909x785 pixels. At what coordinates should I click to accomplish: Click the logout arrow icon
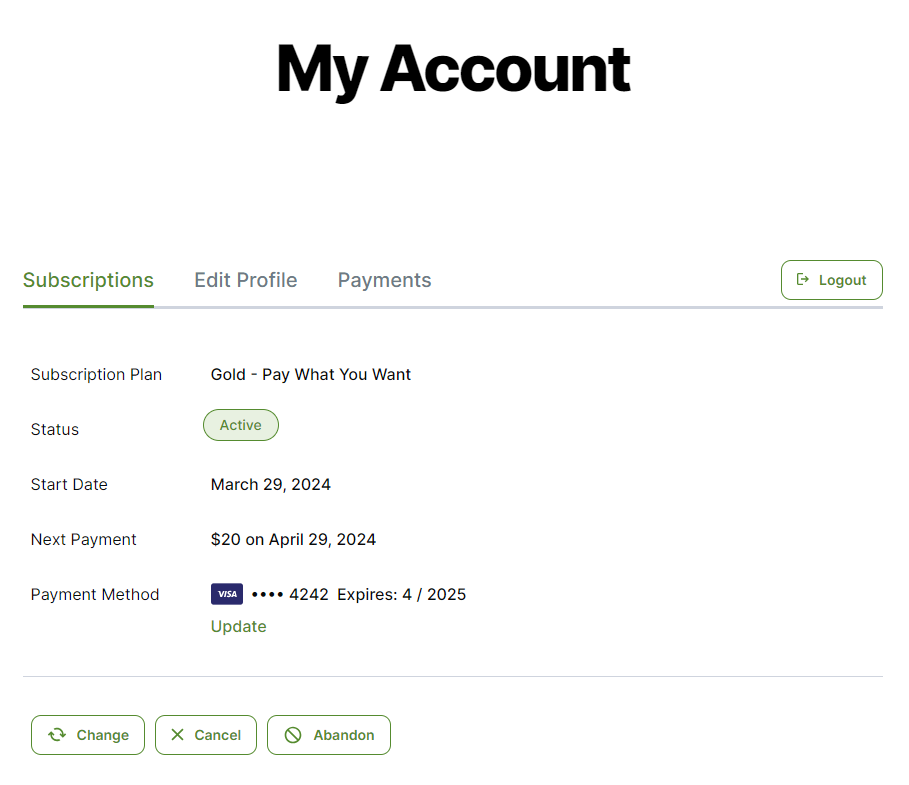(x=802, y=279)
